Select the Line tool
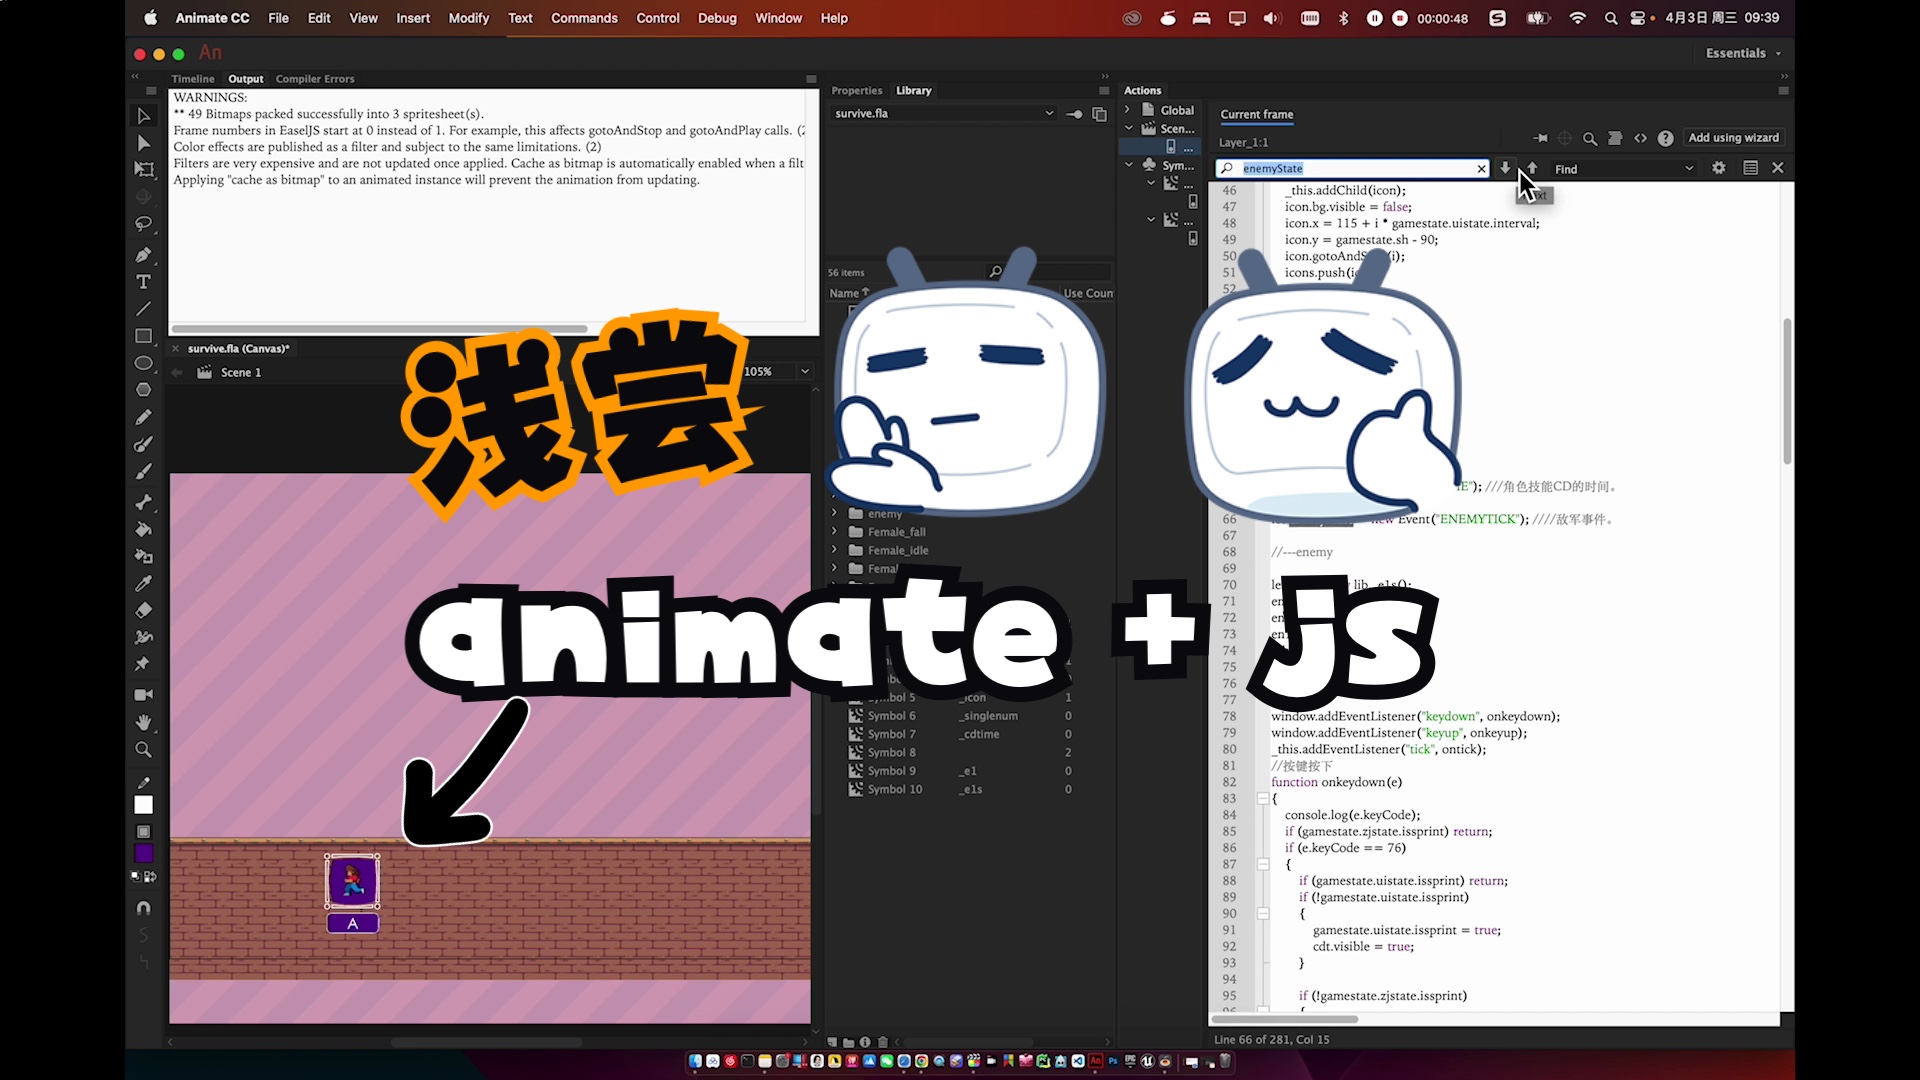This screenshot has width=1920, height=1080. pos(143,309)
